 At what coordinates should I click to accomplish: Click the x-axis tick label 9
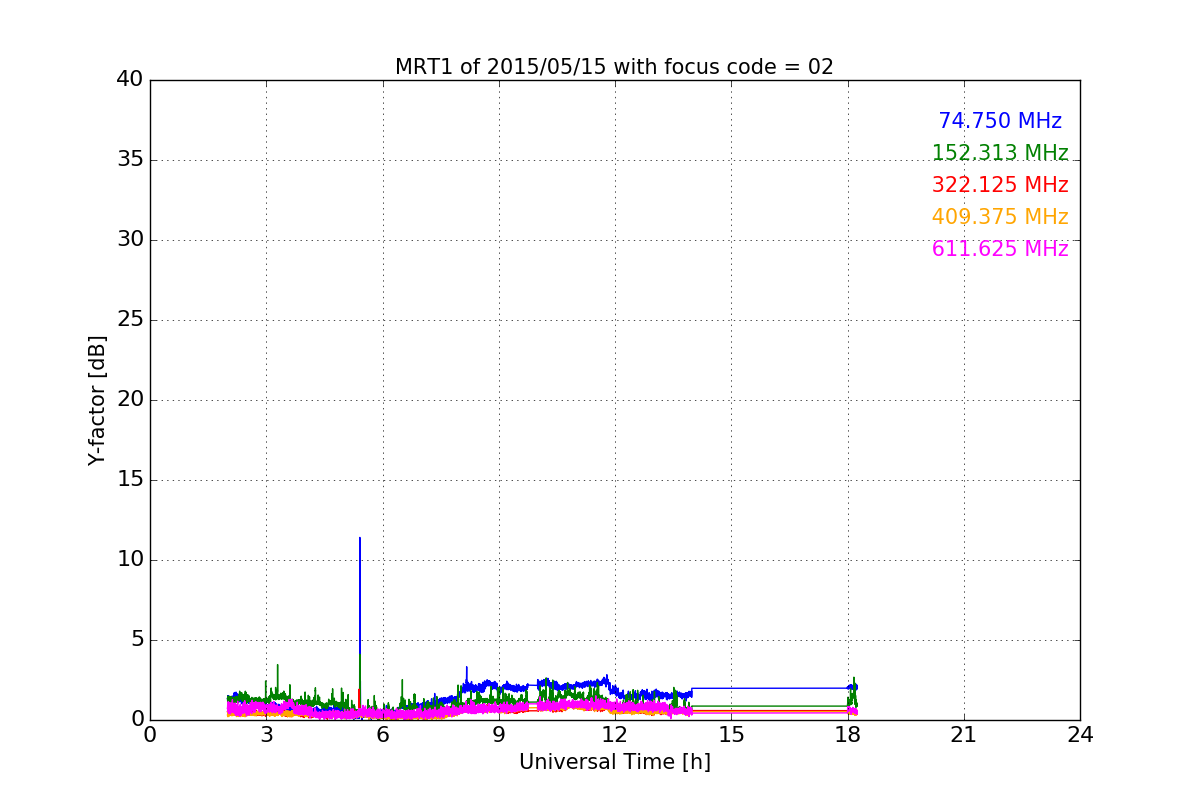(498, 735)
